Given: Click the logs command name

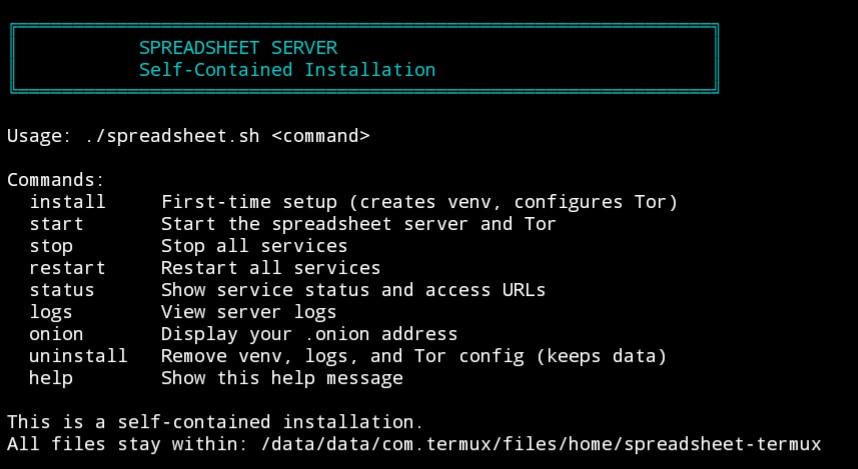Looking at the screenshot, I should click(51, 312).
